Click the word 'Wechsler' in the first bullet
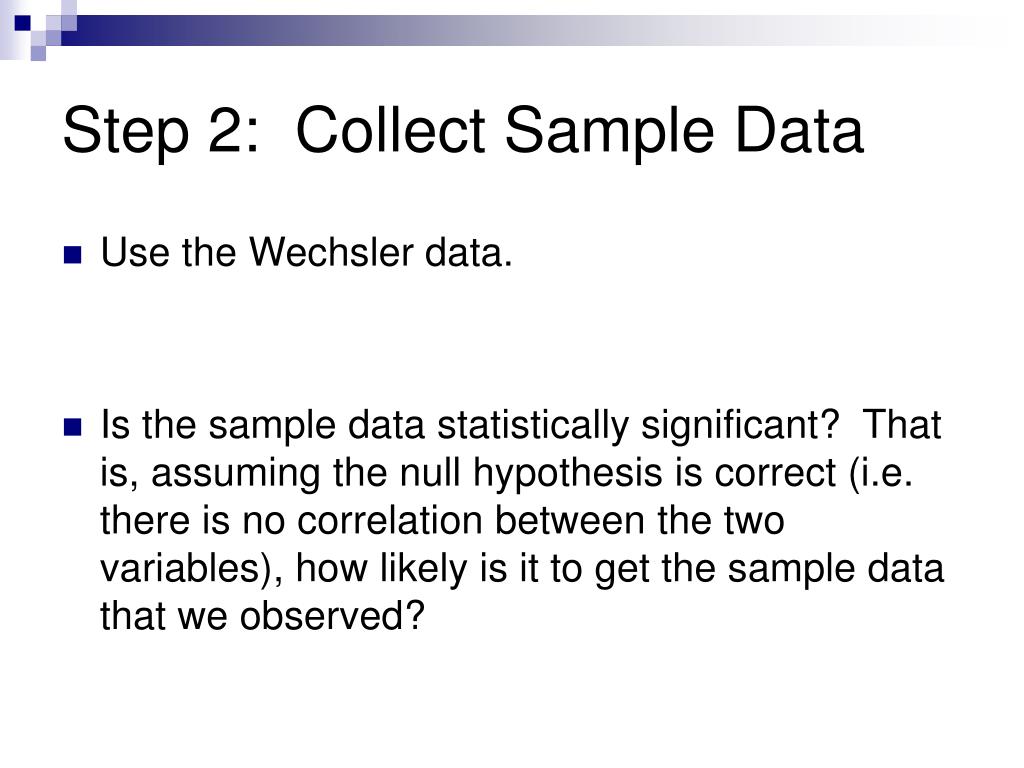 click(331, 253)
